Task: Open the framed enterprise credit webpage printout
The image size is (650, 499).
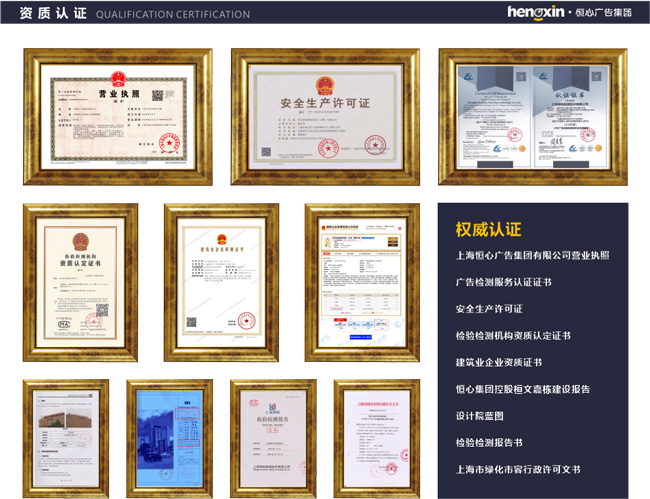Action: point(362,283)
